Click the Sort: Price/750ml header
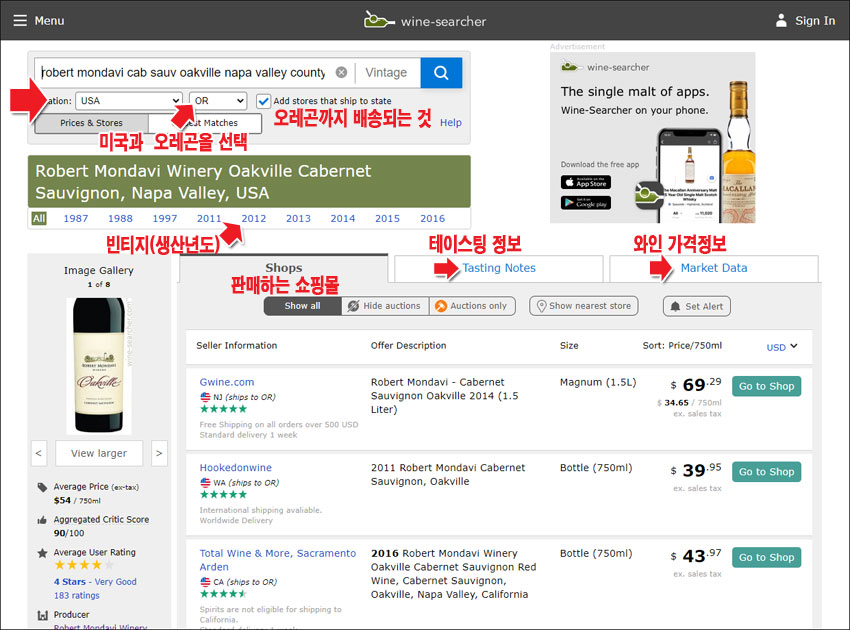850x630 pixels. pos(682,346)
